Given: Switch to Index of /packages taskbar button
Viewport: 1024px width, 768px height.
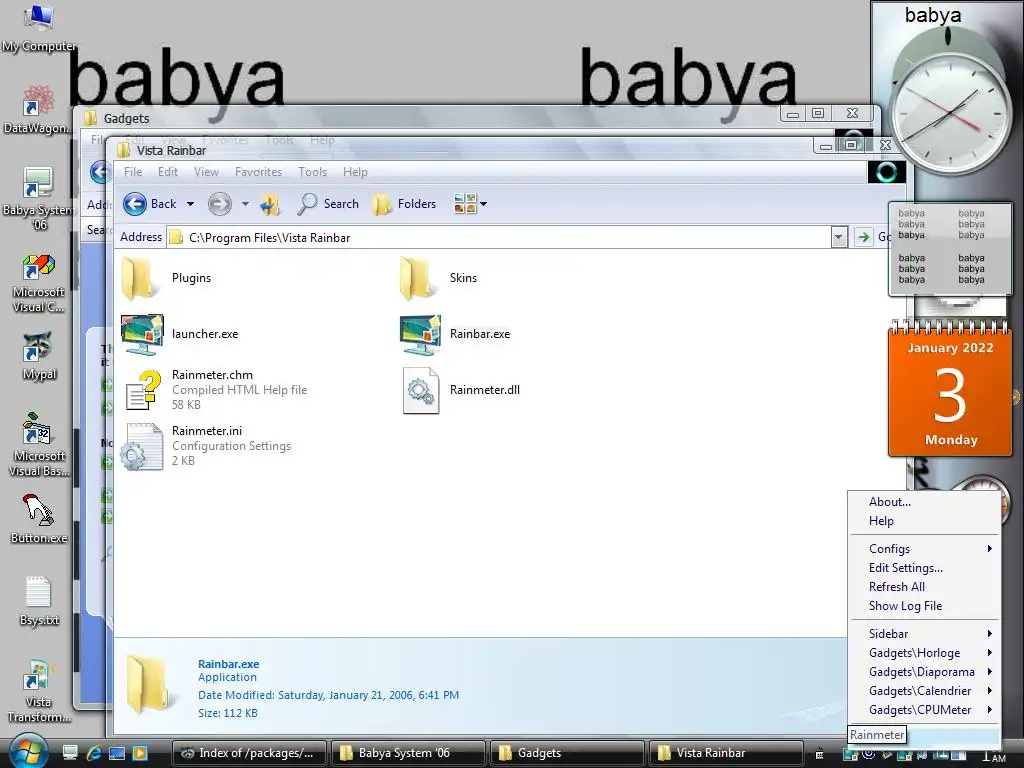Looking at the screenshot, I should coord(248,753).
